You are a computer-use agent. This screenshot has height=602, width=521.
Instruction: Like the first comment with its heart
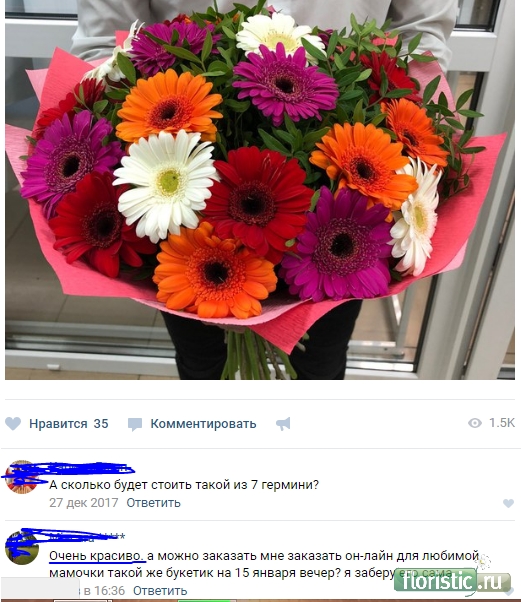click(x=508, y=503)
